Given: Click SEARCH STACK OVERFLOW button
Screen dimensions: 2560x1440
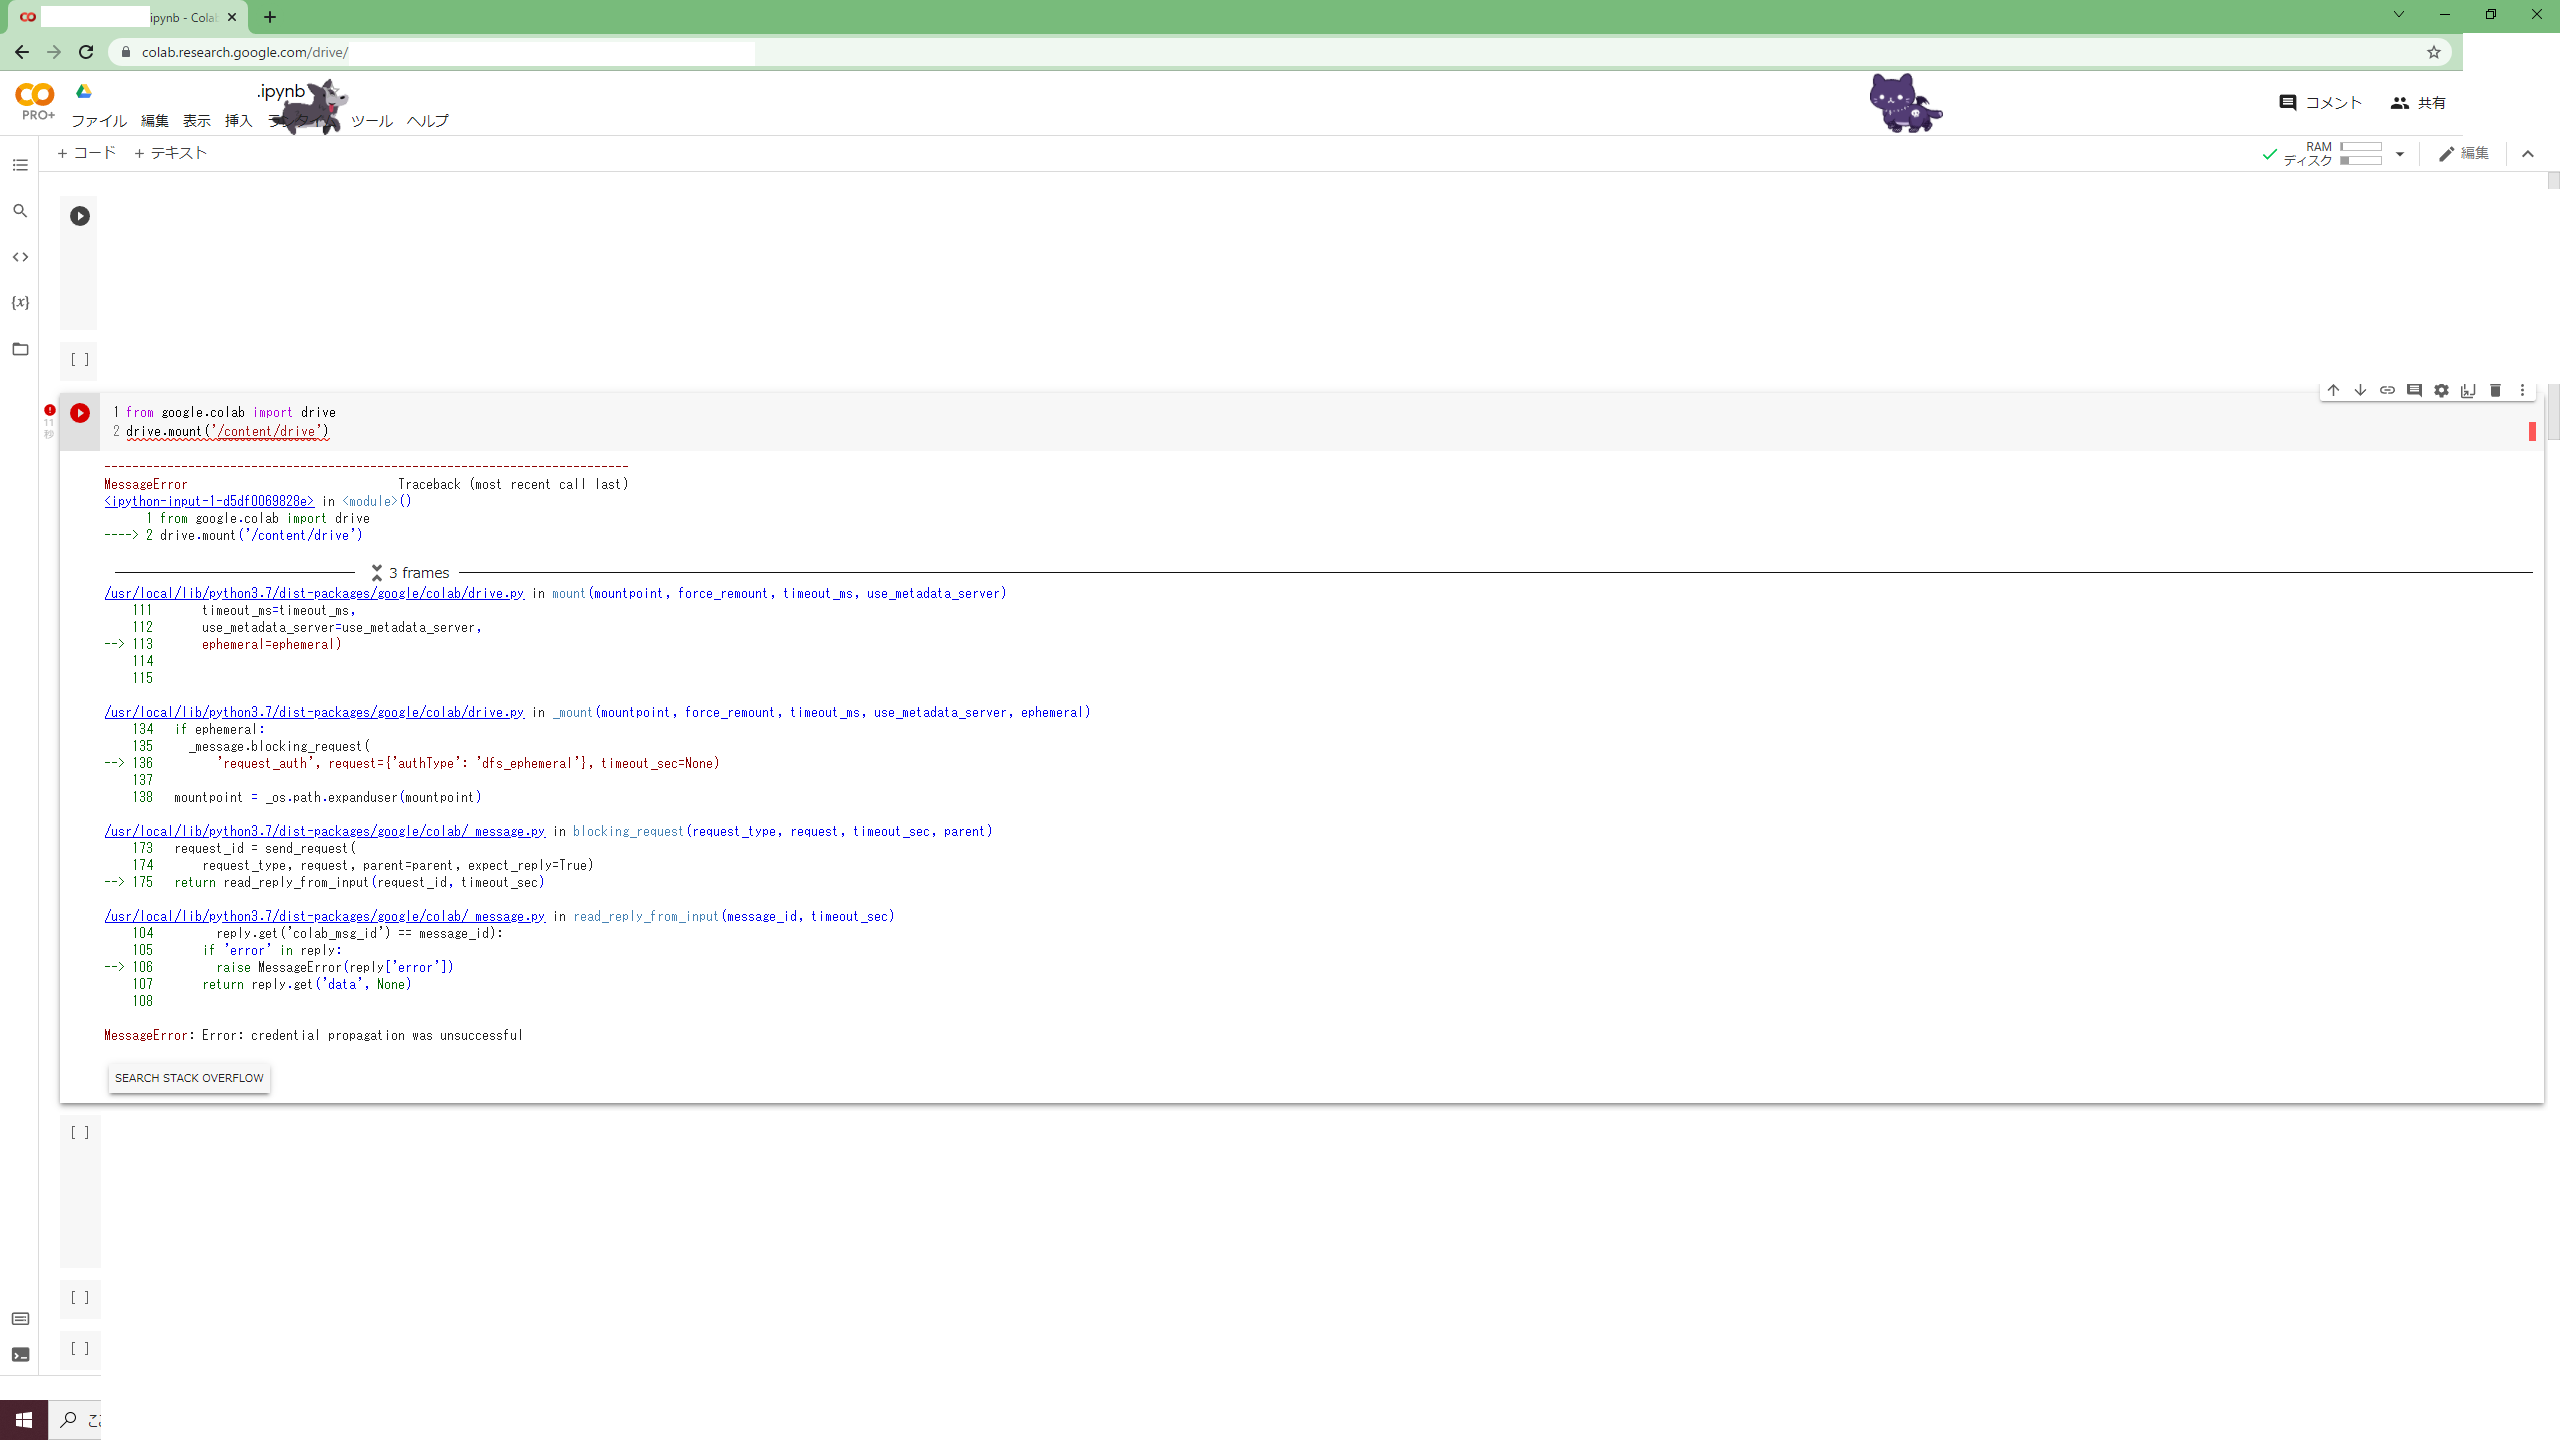Looking at the screenshot, I should click(189, 1078).
